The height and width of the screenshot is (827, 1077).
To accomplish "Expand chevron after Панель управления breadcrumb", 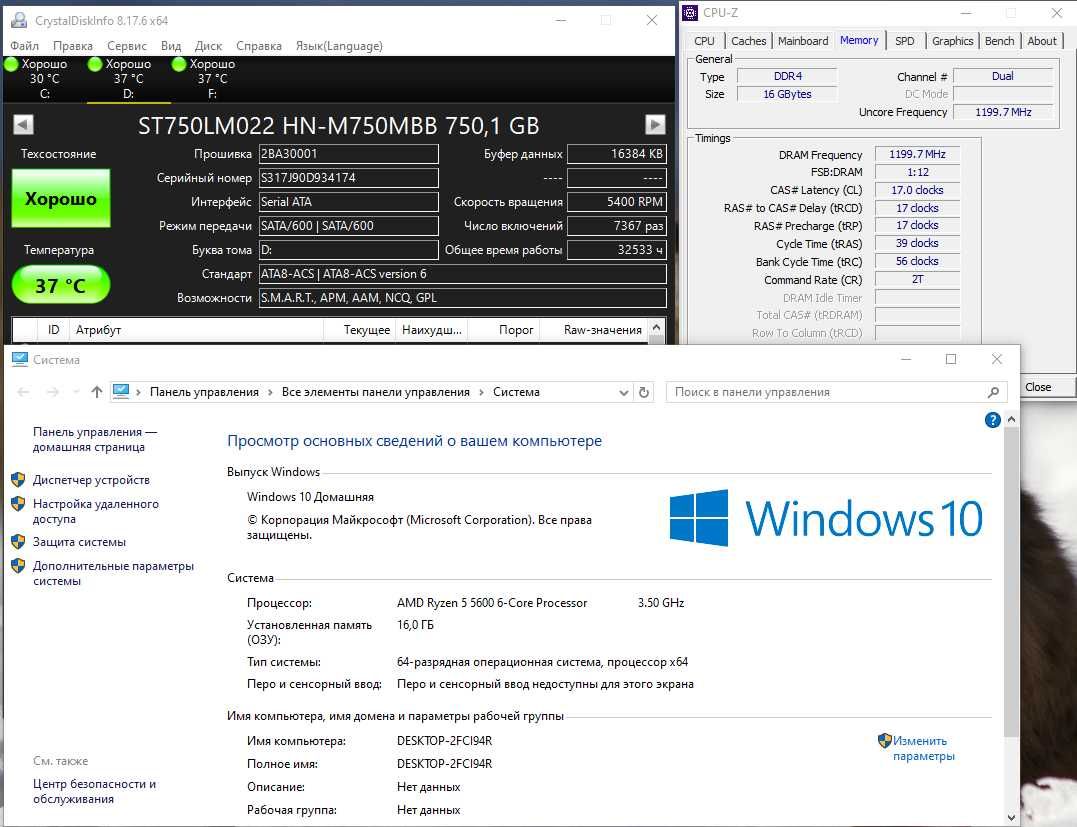I will [270, 392].
